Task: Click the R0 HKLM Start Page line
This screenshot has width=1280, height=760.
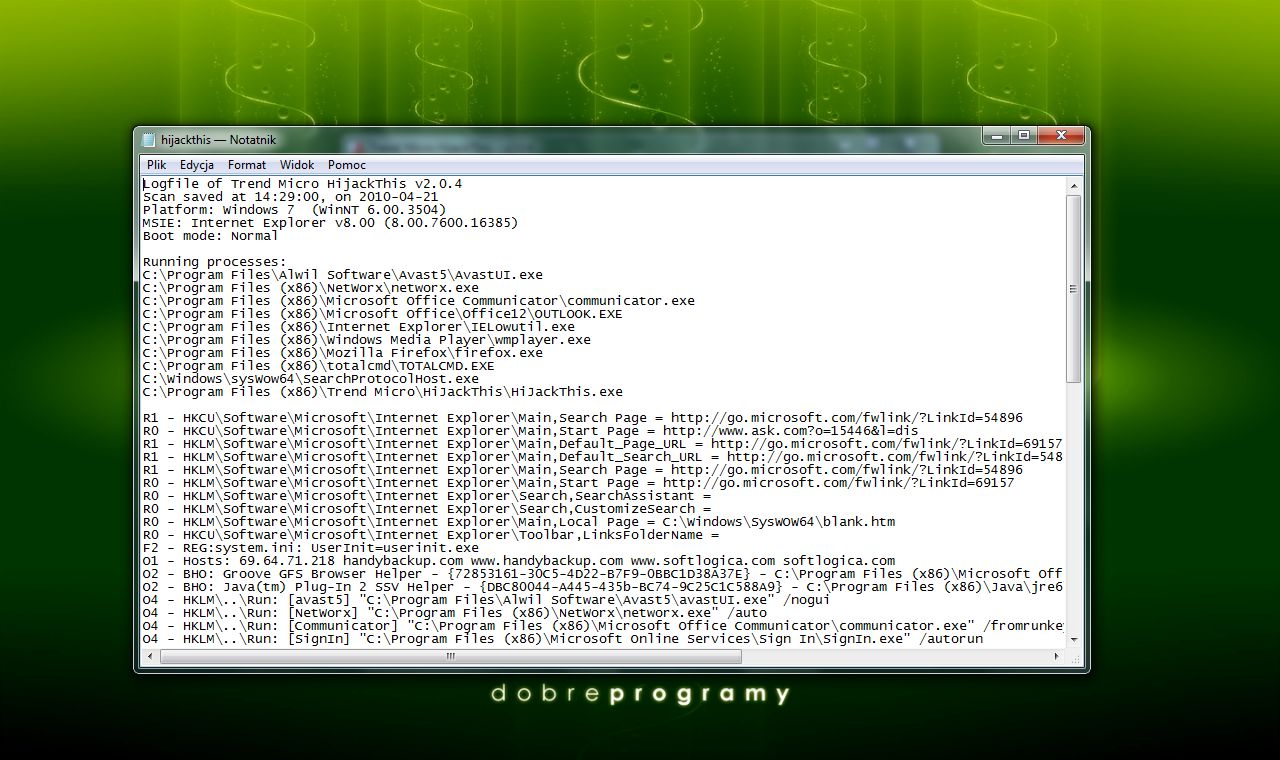Action: (x=578, y=483)
